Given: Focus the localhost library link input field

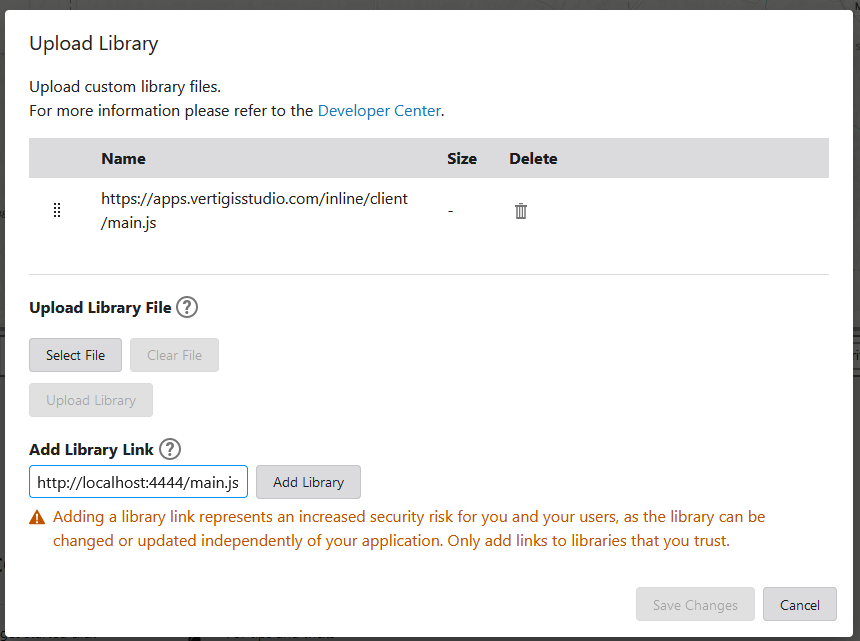Looking at the screenshot, I should pyautogui.click(x=138, y=482).
